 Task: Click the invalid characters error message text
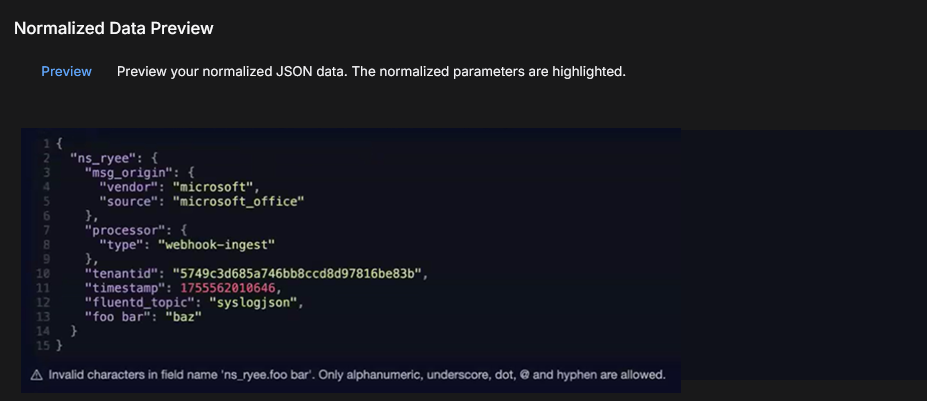(357, 376)
